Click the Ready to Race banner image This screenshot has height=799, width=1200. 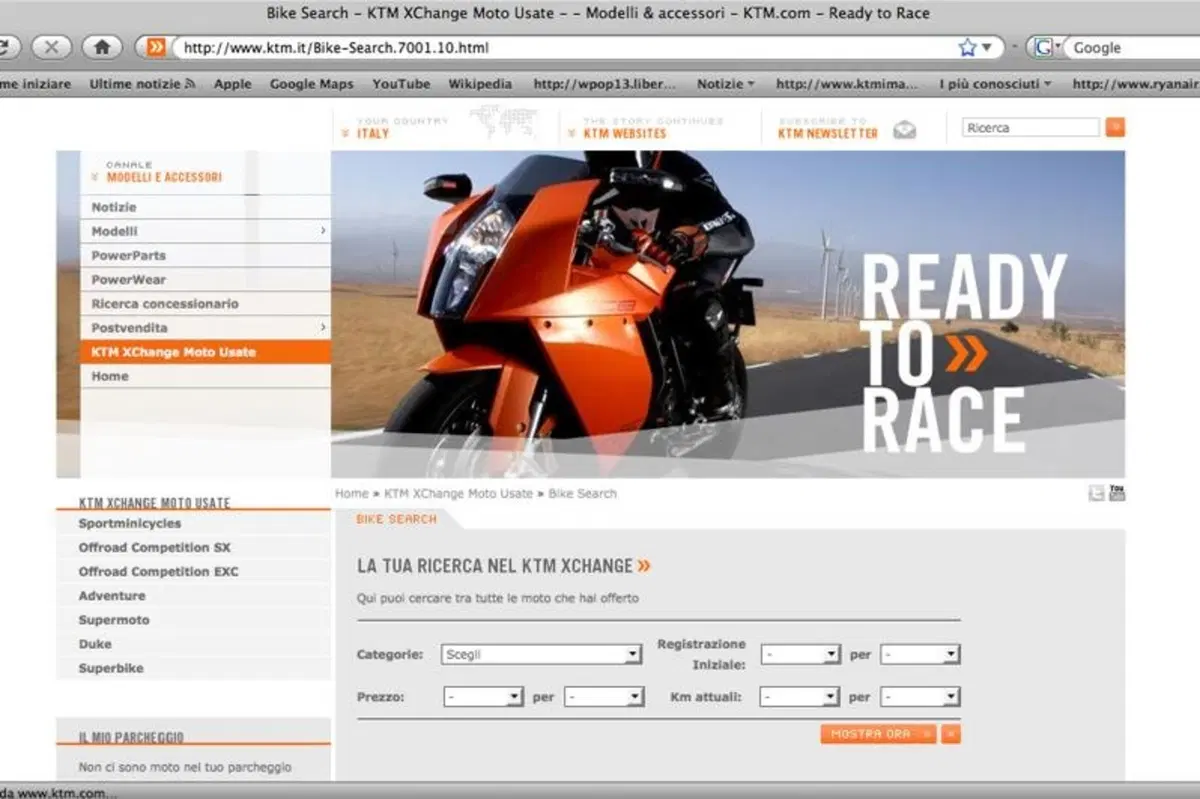pos(728,314)
